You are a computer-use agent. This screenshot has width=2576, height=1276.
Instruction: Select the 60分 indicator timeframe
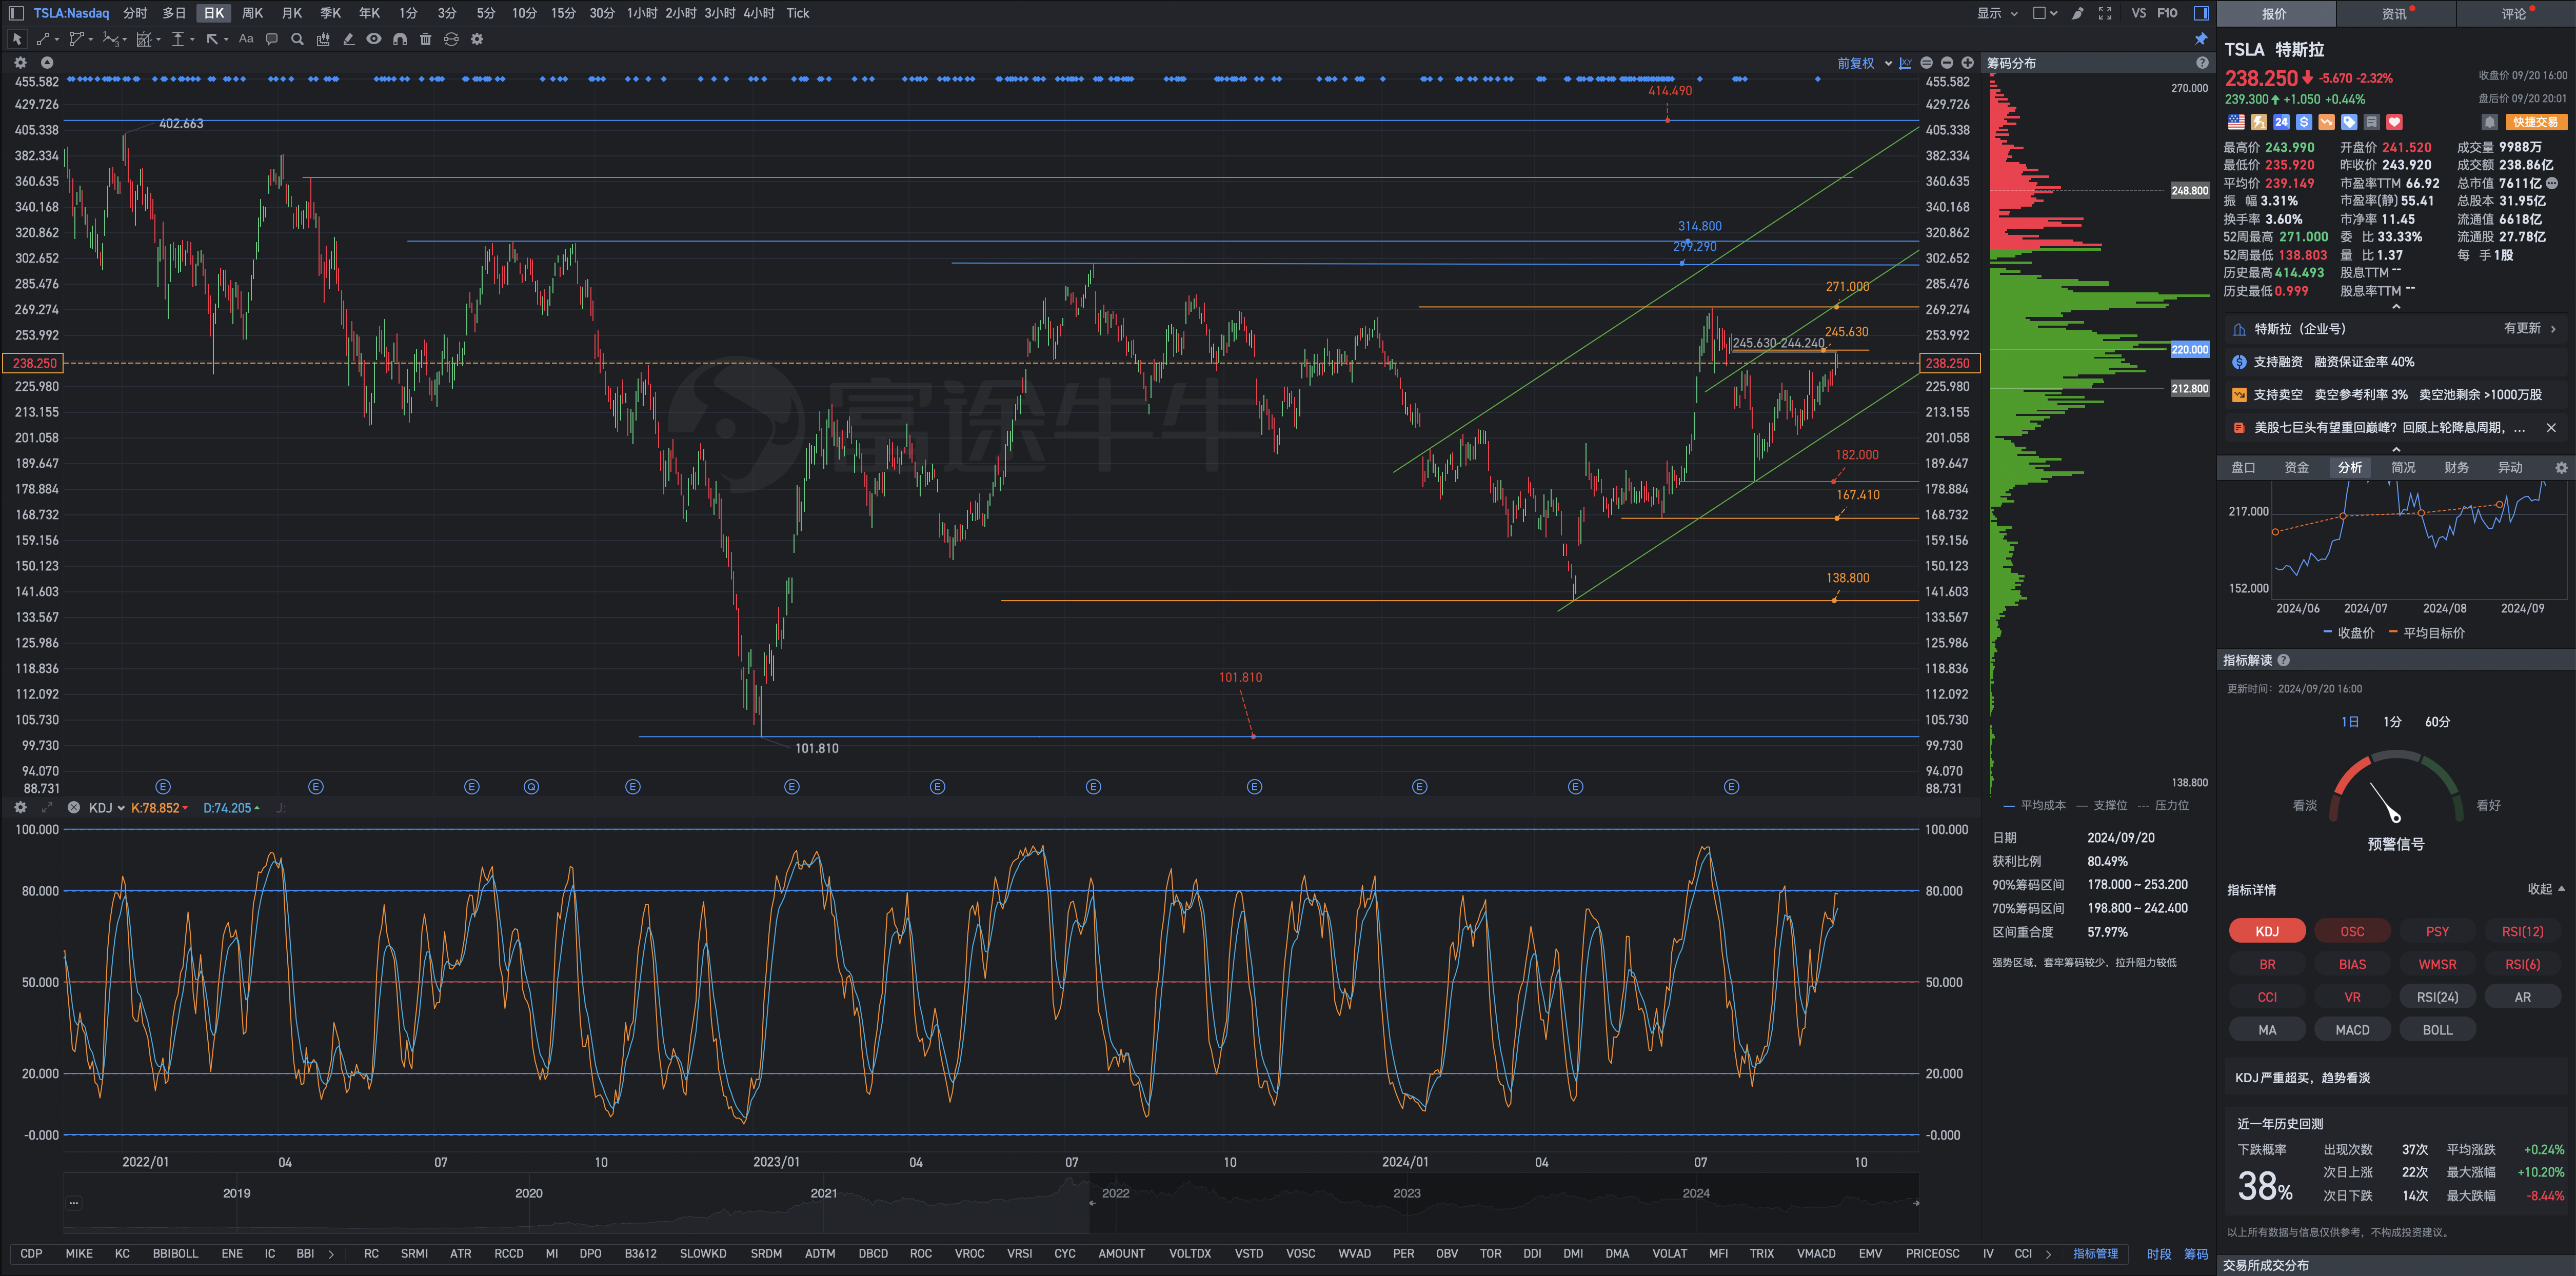click(2437, 722)
